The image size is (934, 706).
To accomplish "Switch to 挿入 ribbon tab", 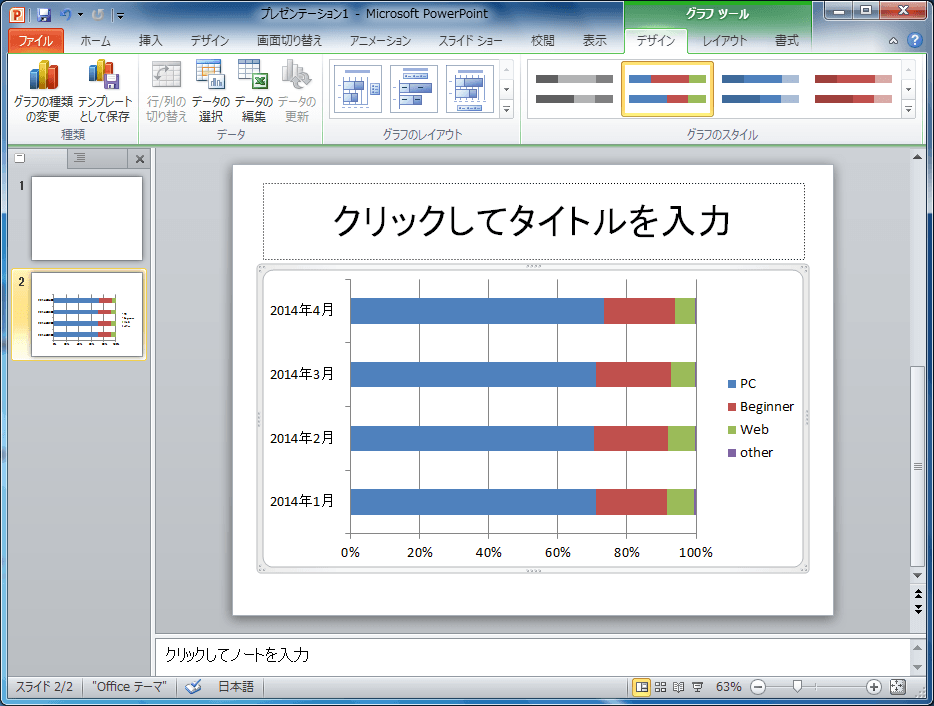I will coord(150,41).
